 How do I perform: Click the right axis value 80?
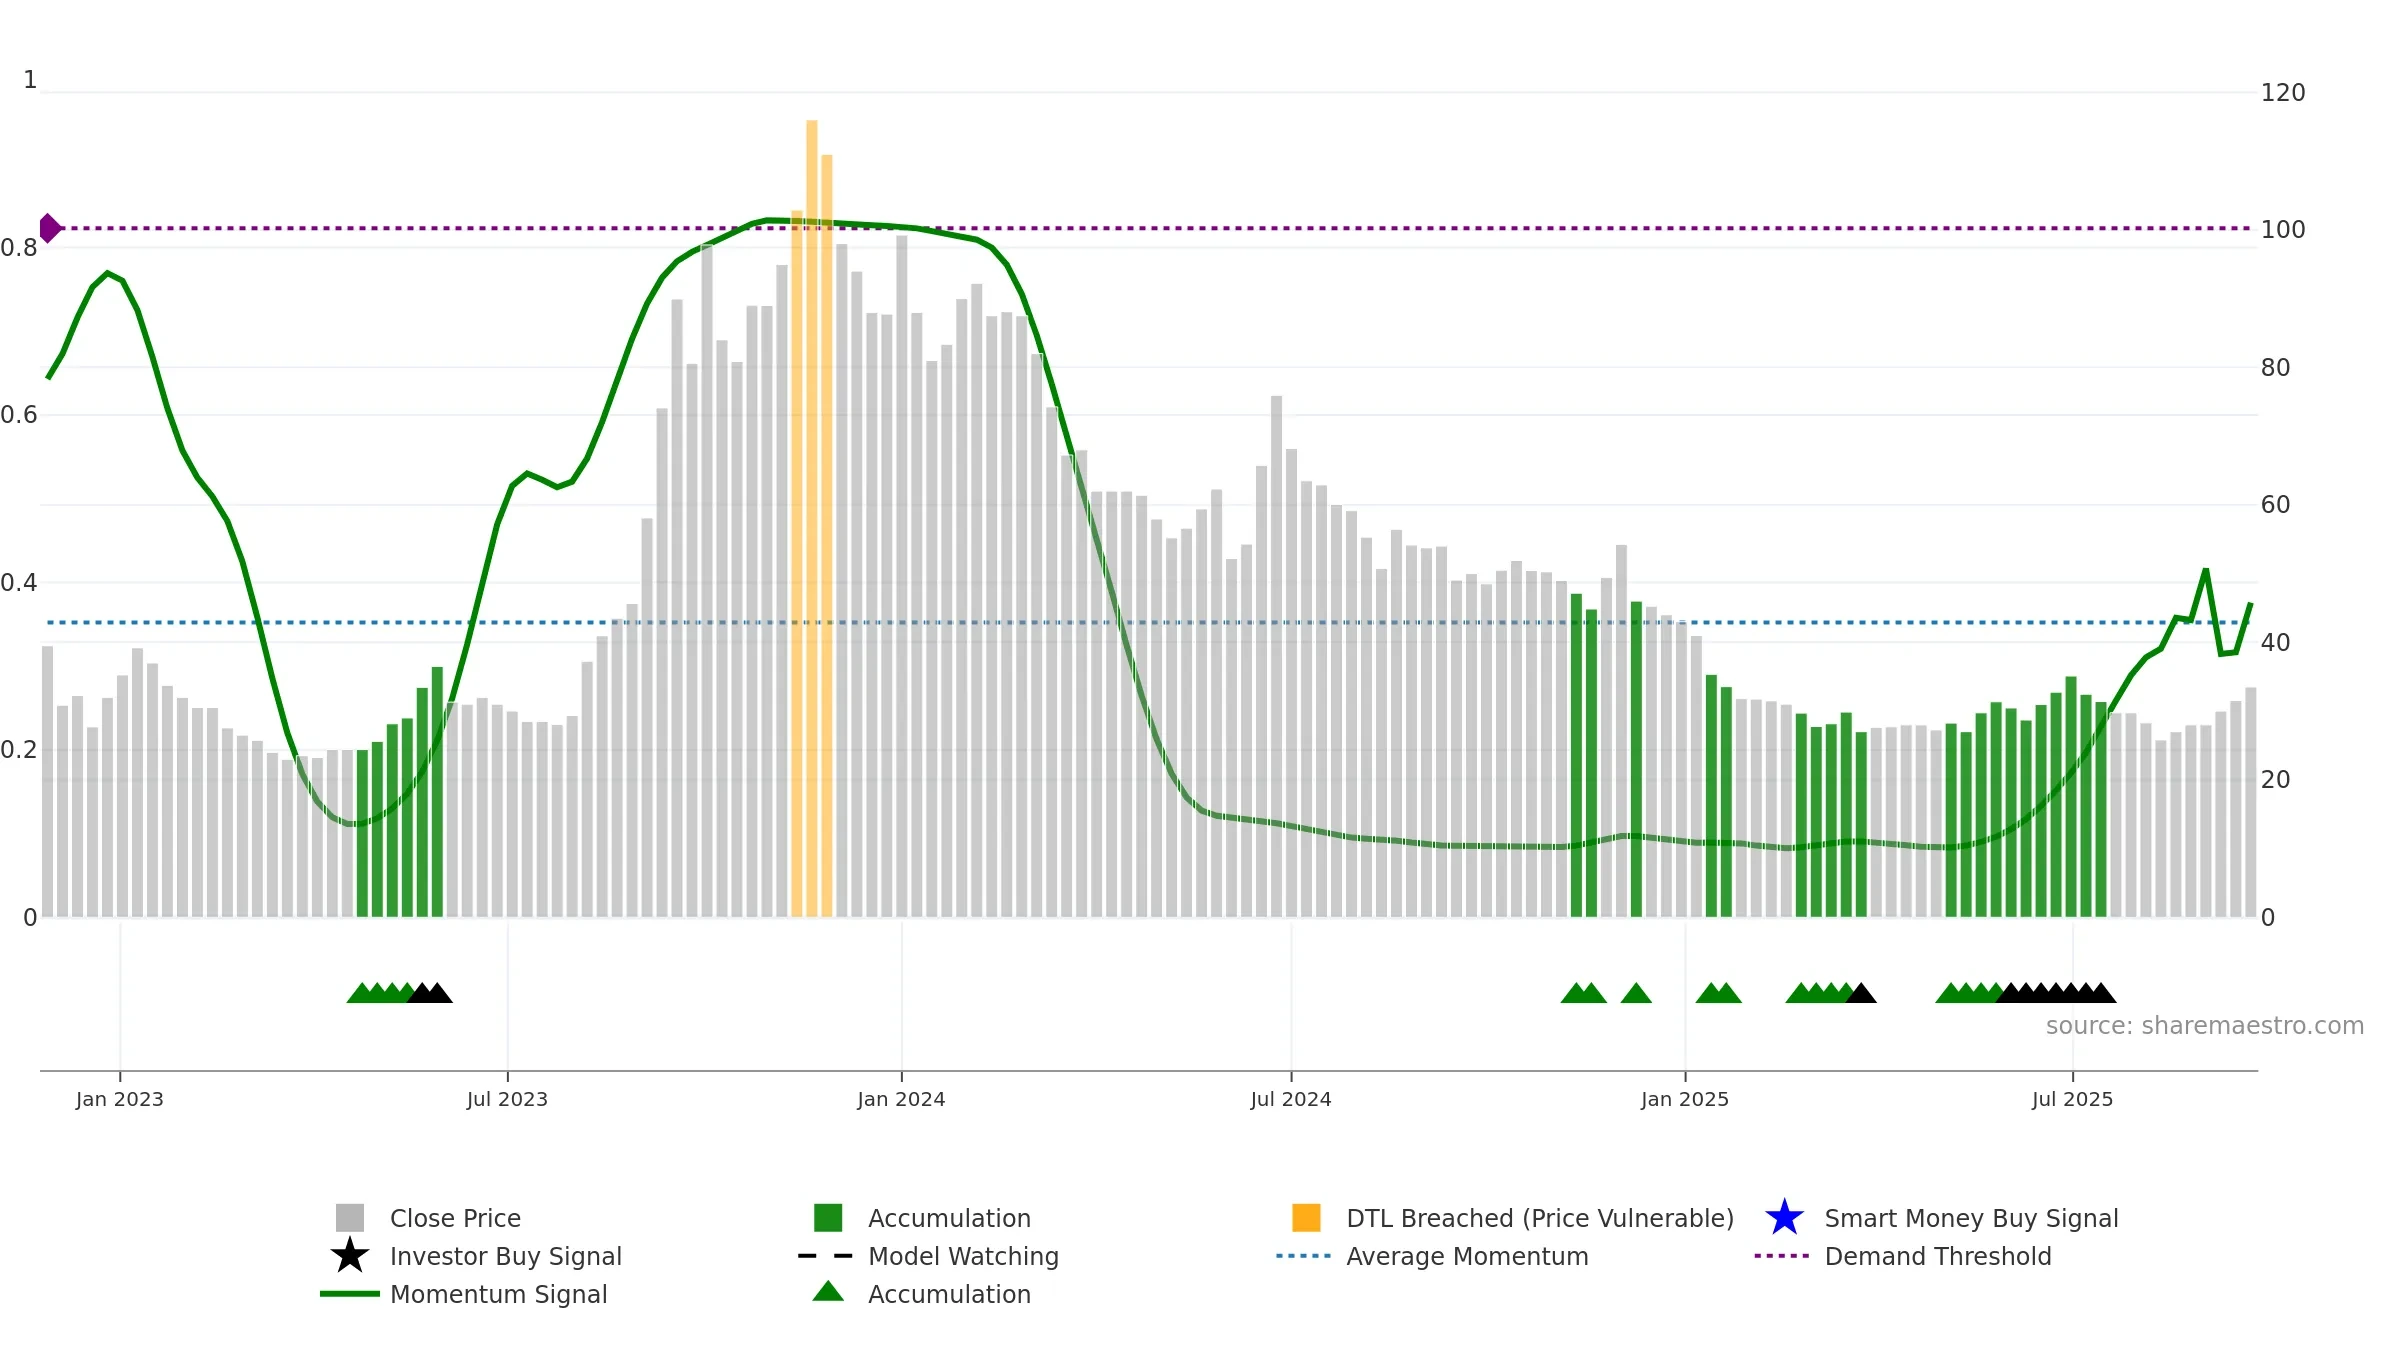coord(2275,368)
